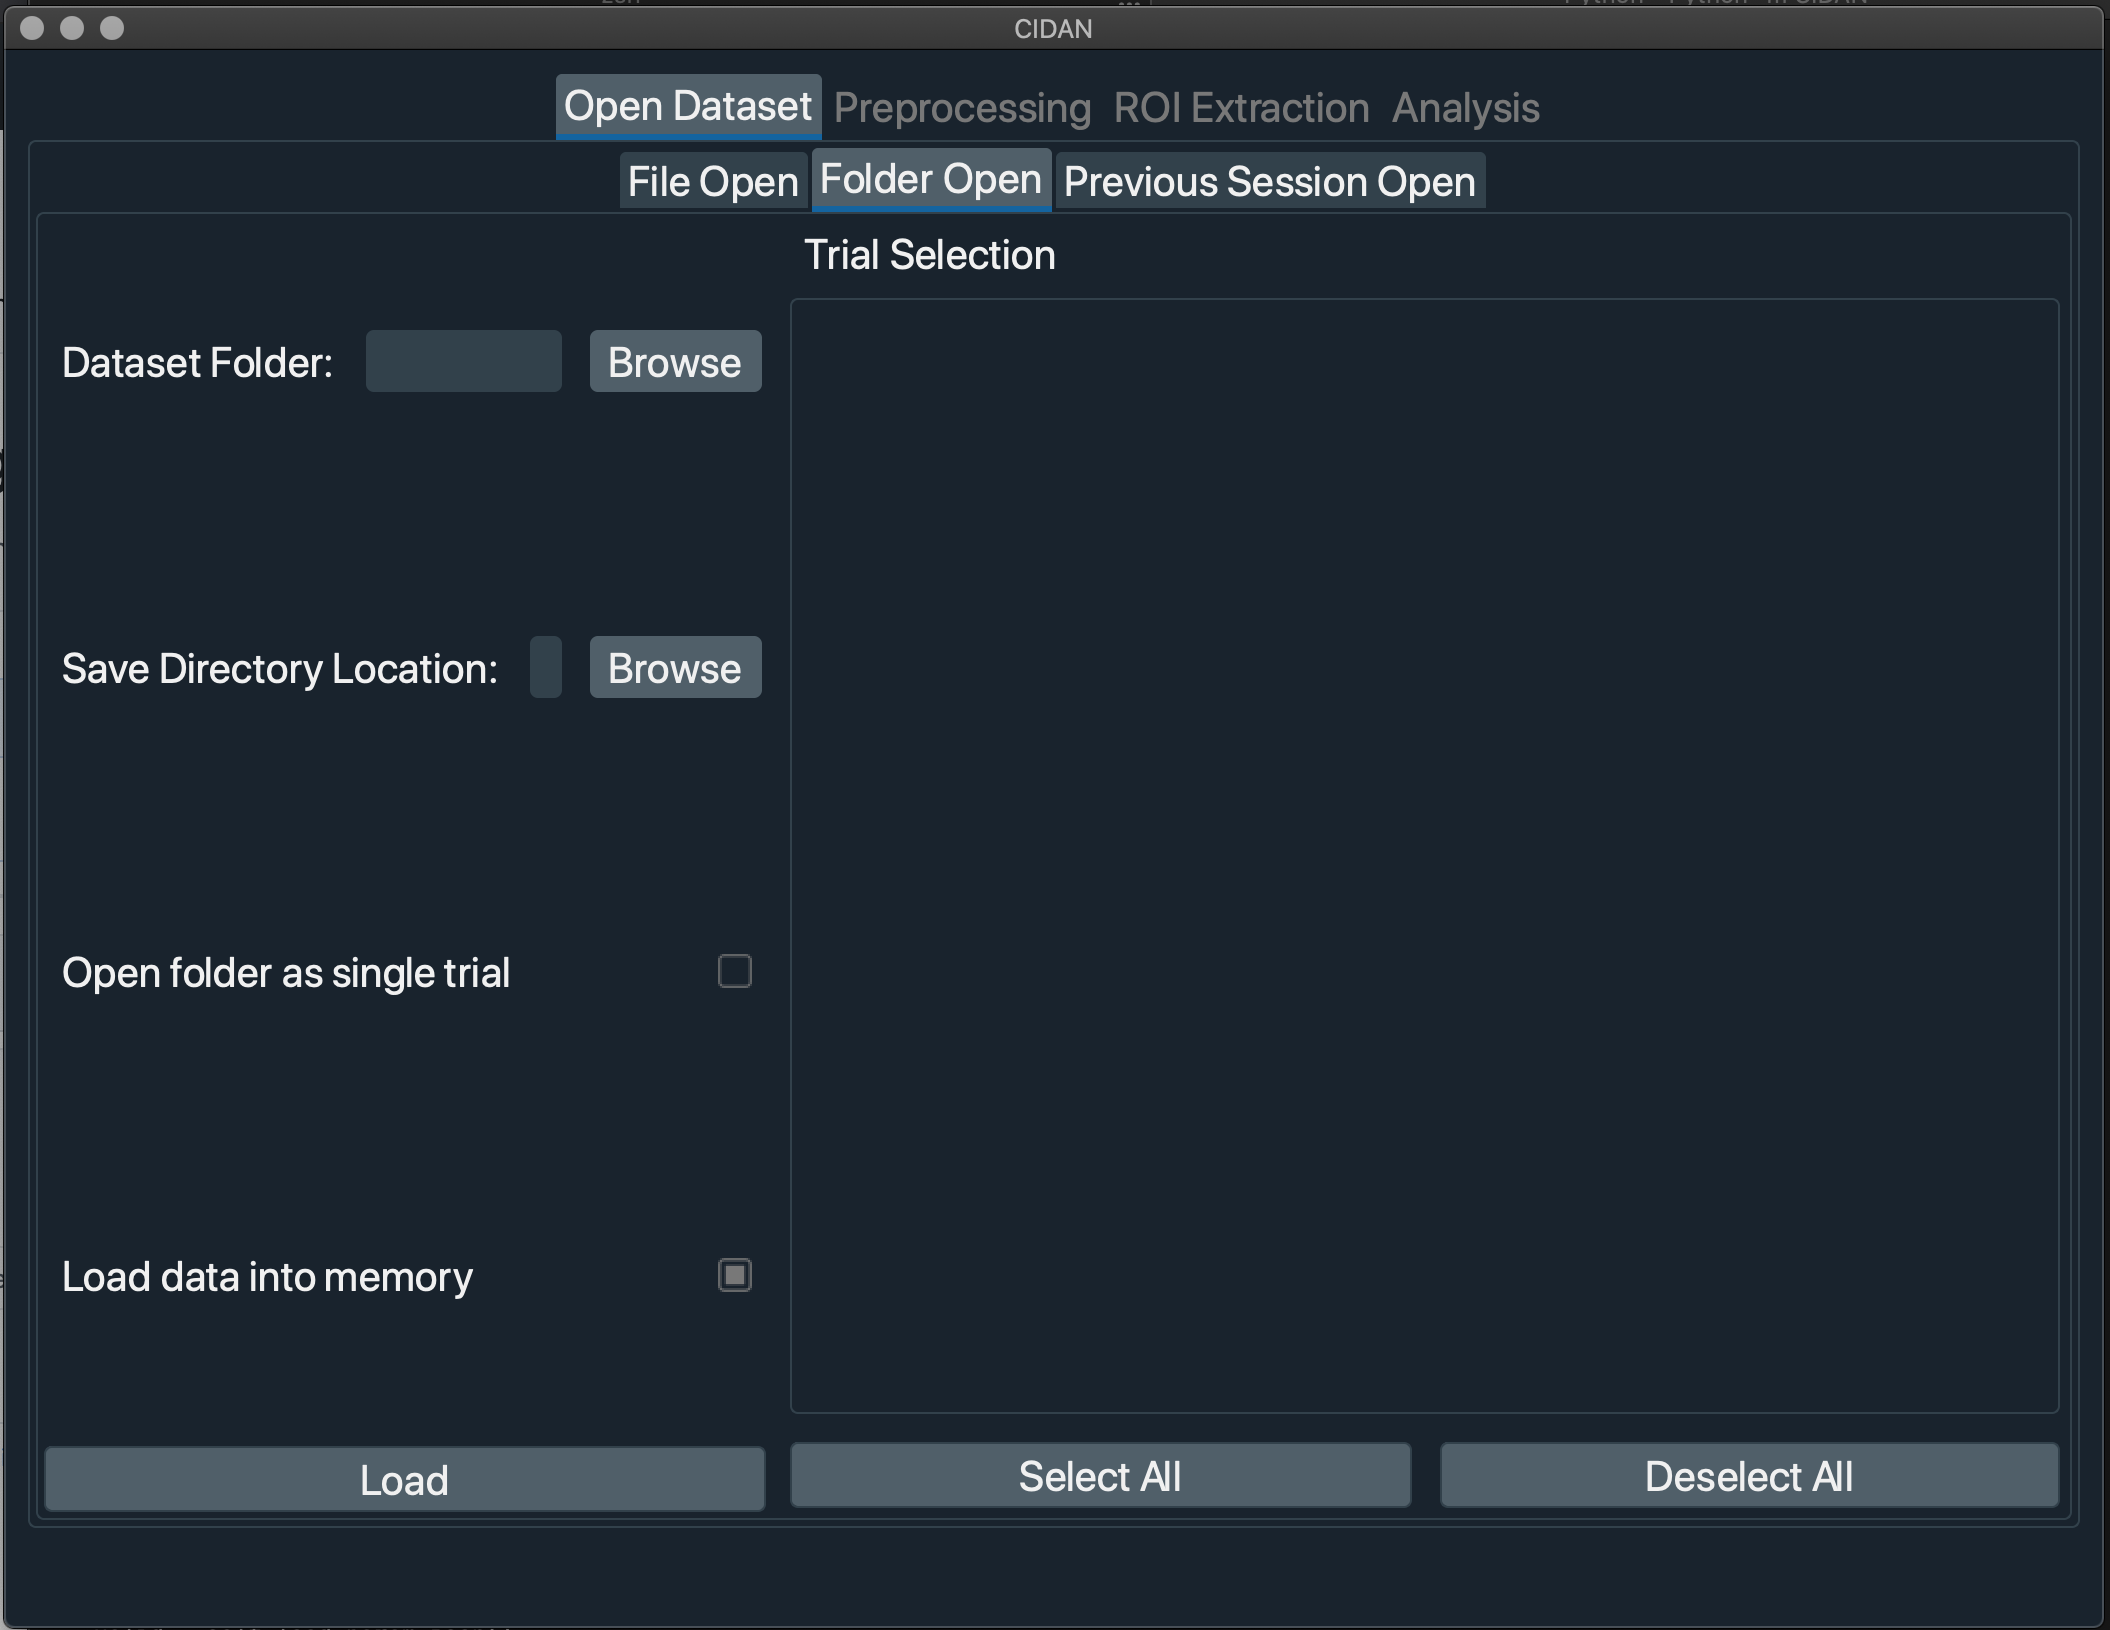2110x1630 pixels.
Task: Open the ROI Extraction tab
Action: point(1240,107)
